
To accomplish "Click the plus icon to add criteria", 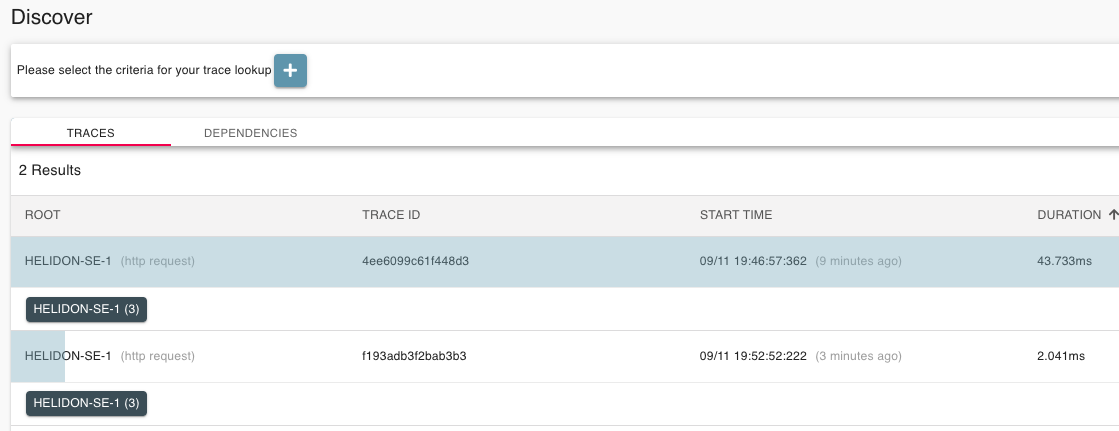I will pyautogui.click(x=290, y=71).
